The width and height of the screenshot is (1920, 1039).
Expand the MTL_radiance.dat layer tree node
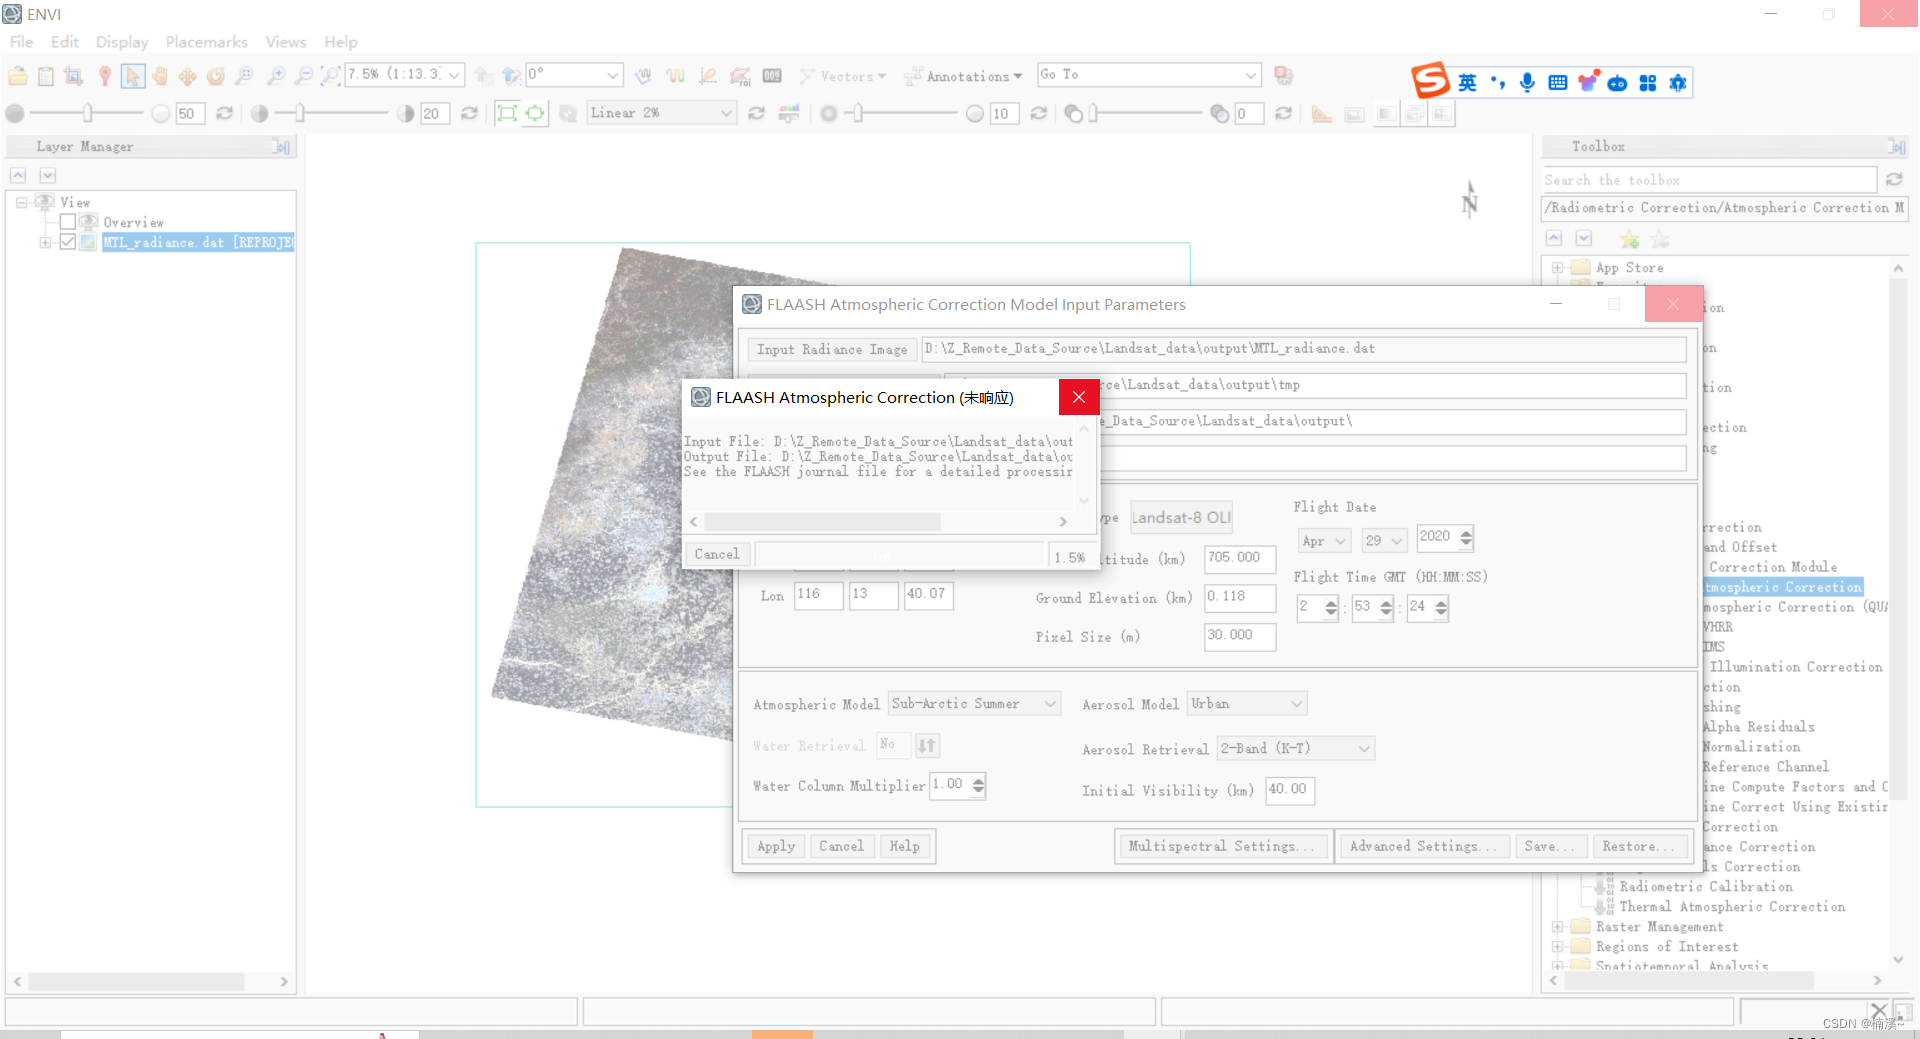click(x=45, y=242)
